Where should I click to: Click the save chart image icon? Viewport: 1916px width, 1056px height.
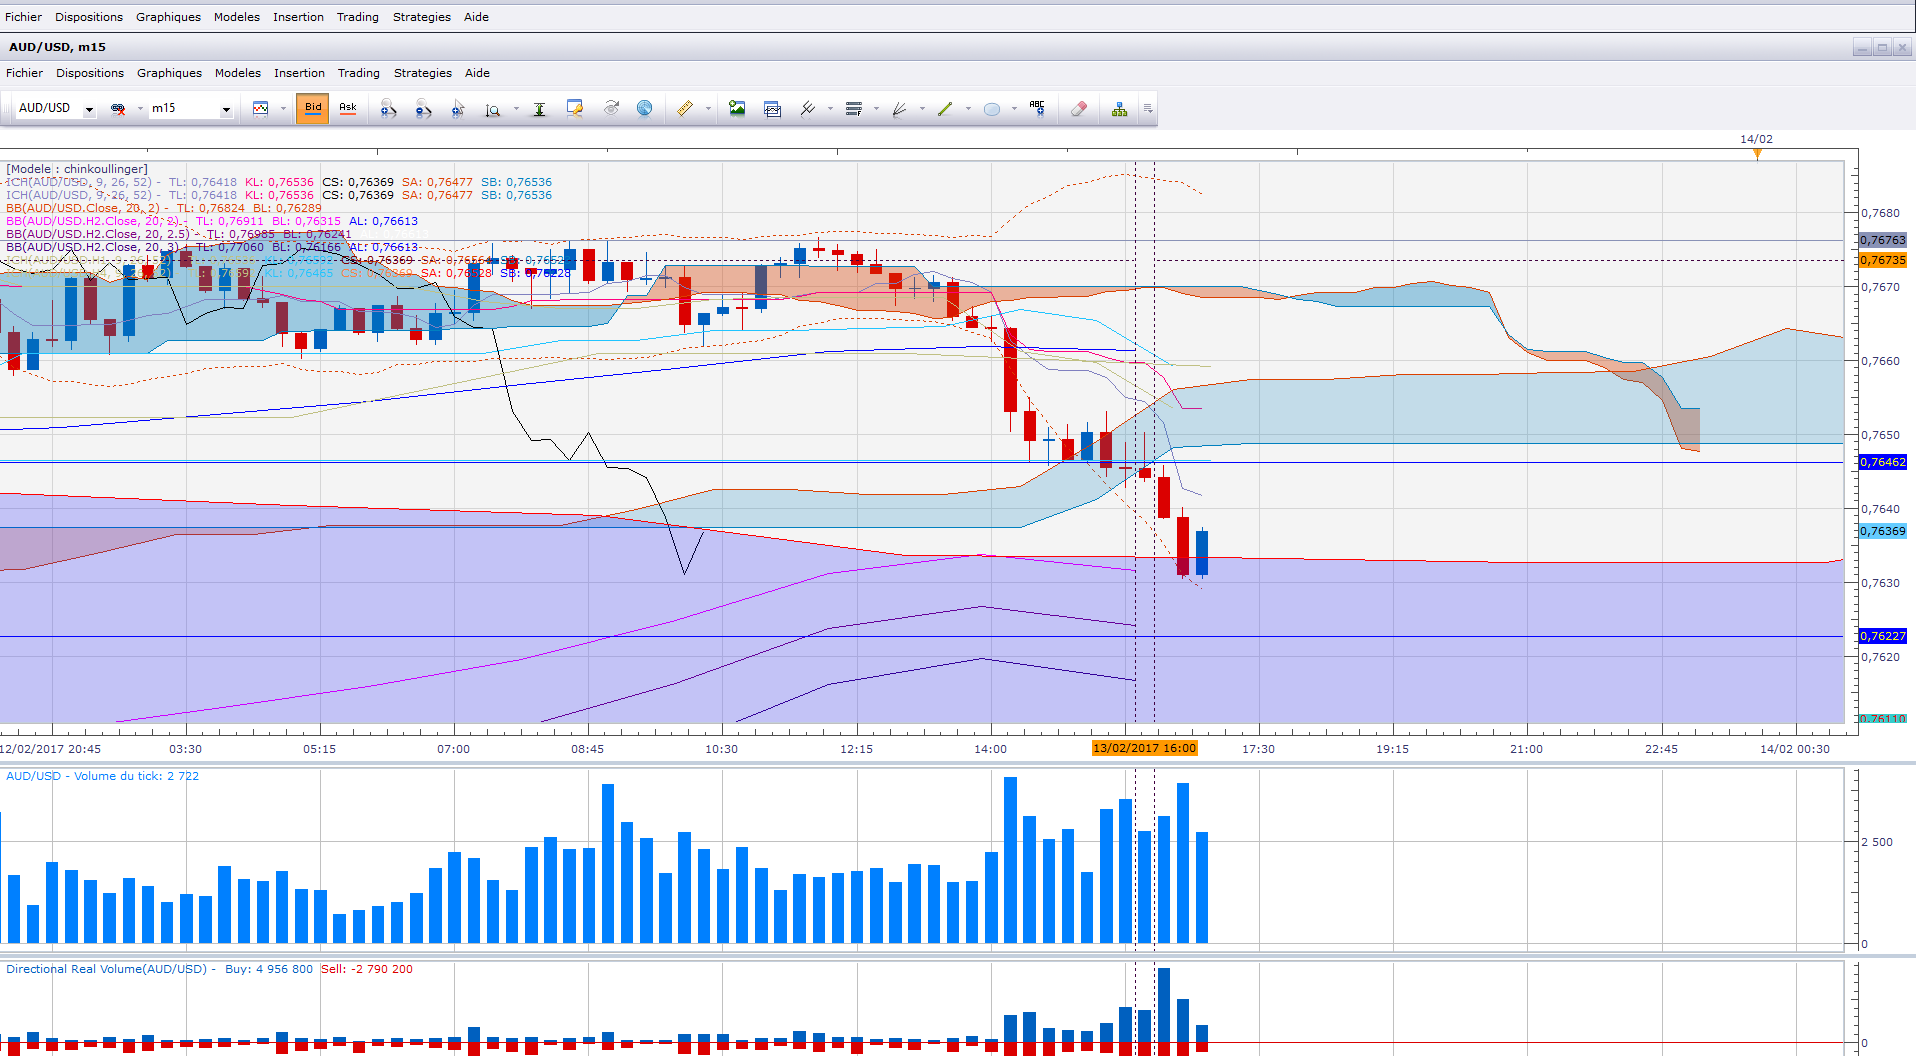pyautogui.click(x=737, y=109)
